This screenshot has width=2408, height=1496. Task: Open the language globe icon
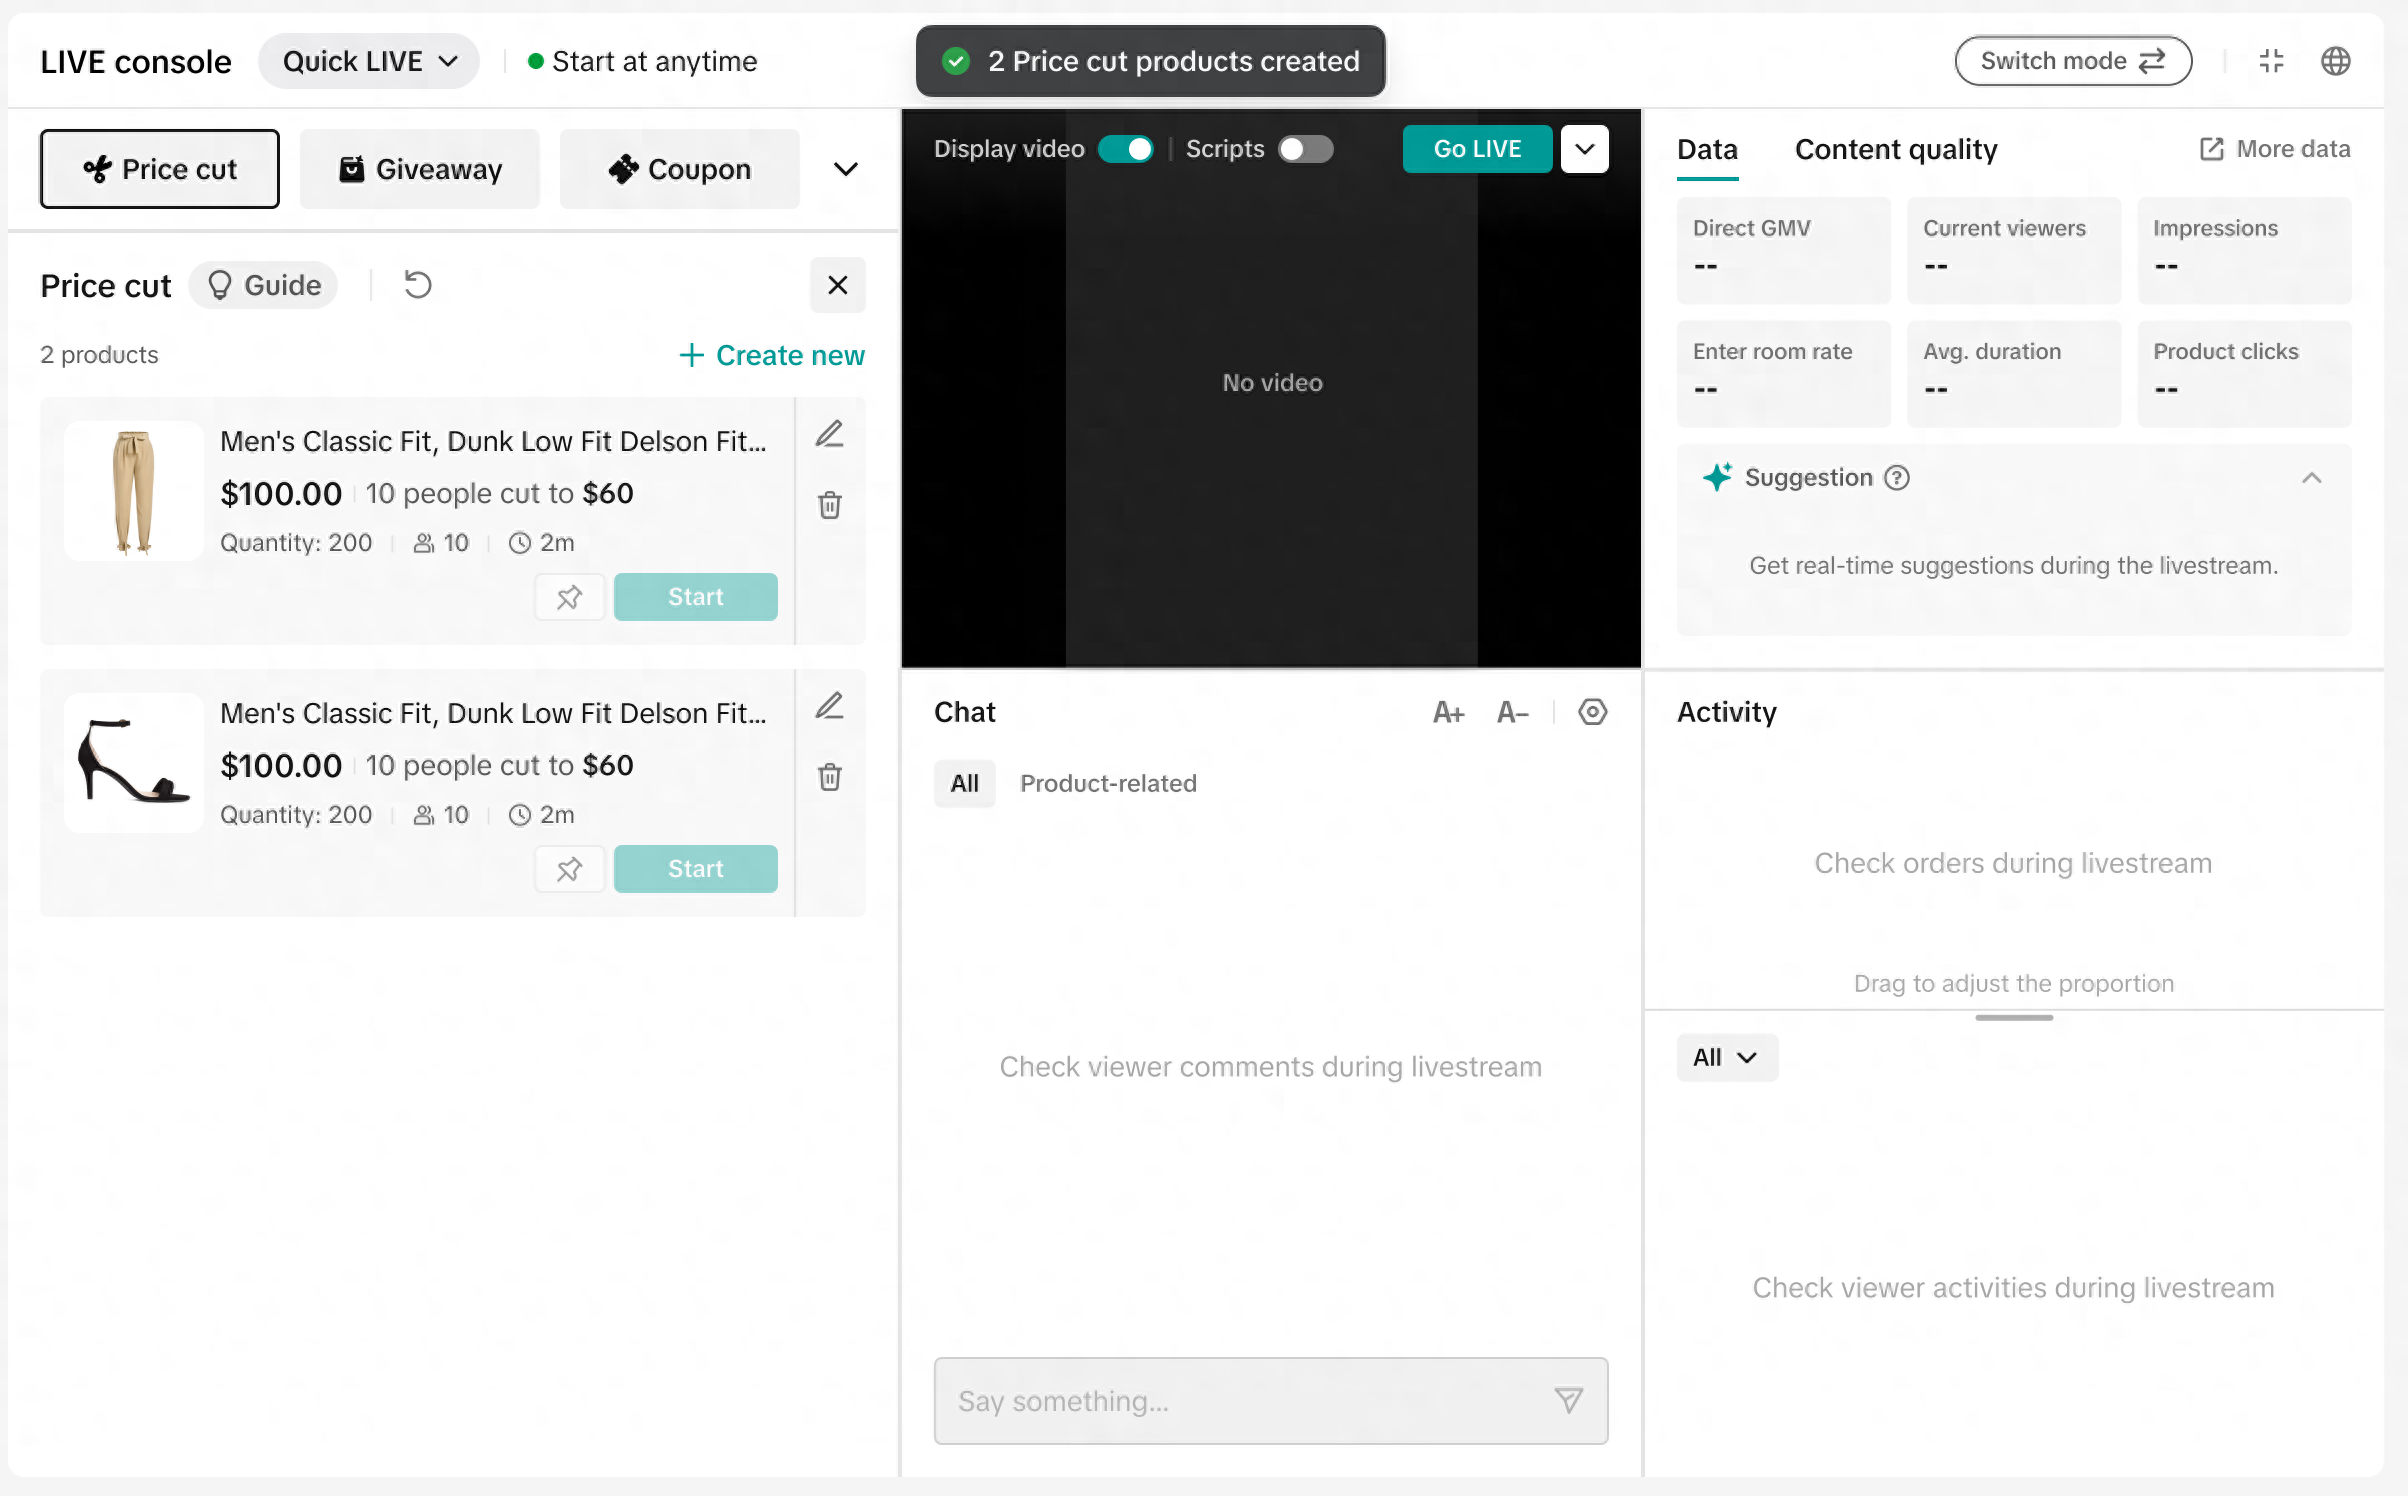click(x=2335, y=61)
